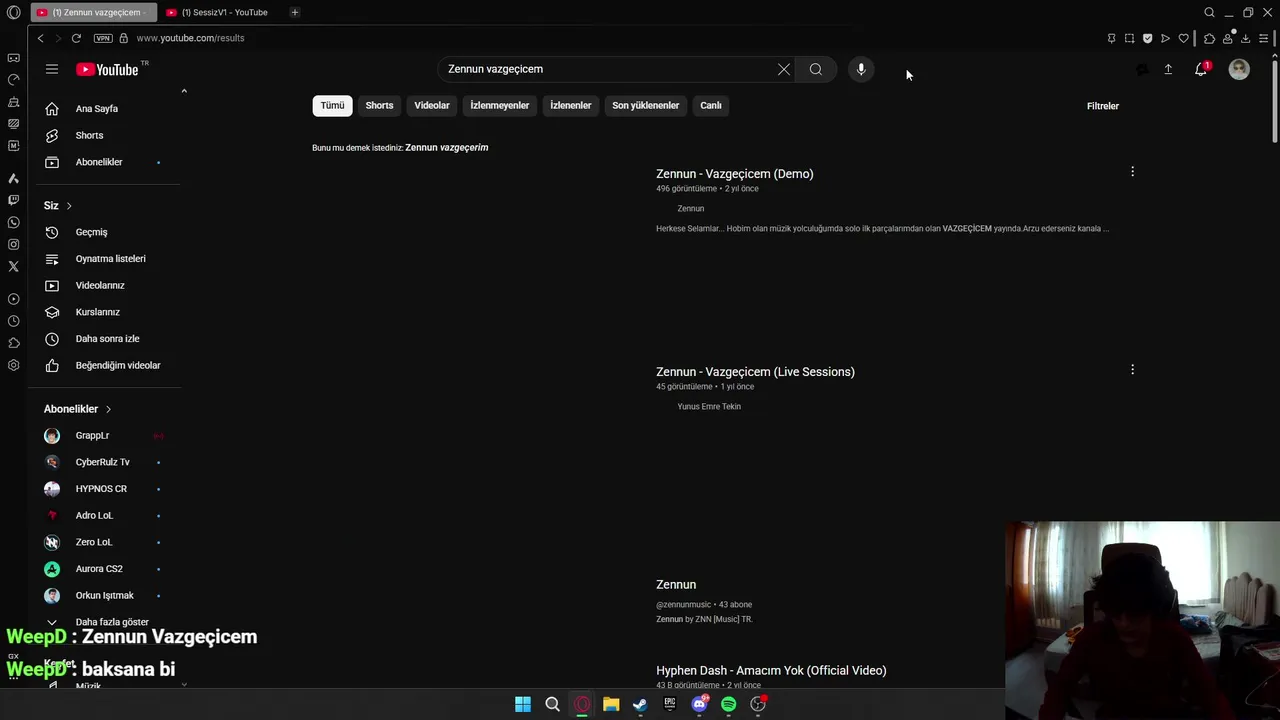
Task: Clear the search box with X
Action: pyautogui.click(x=784, y=69)
